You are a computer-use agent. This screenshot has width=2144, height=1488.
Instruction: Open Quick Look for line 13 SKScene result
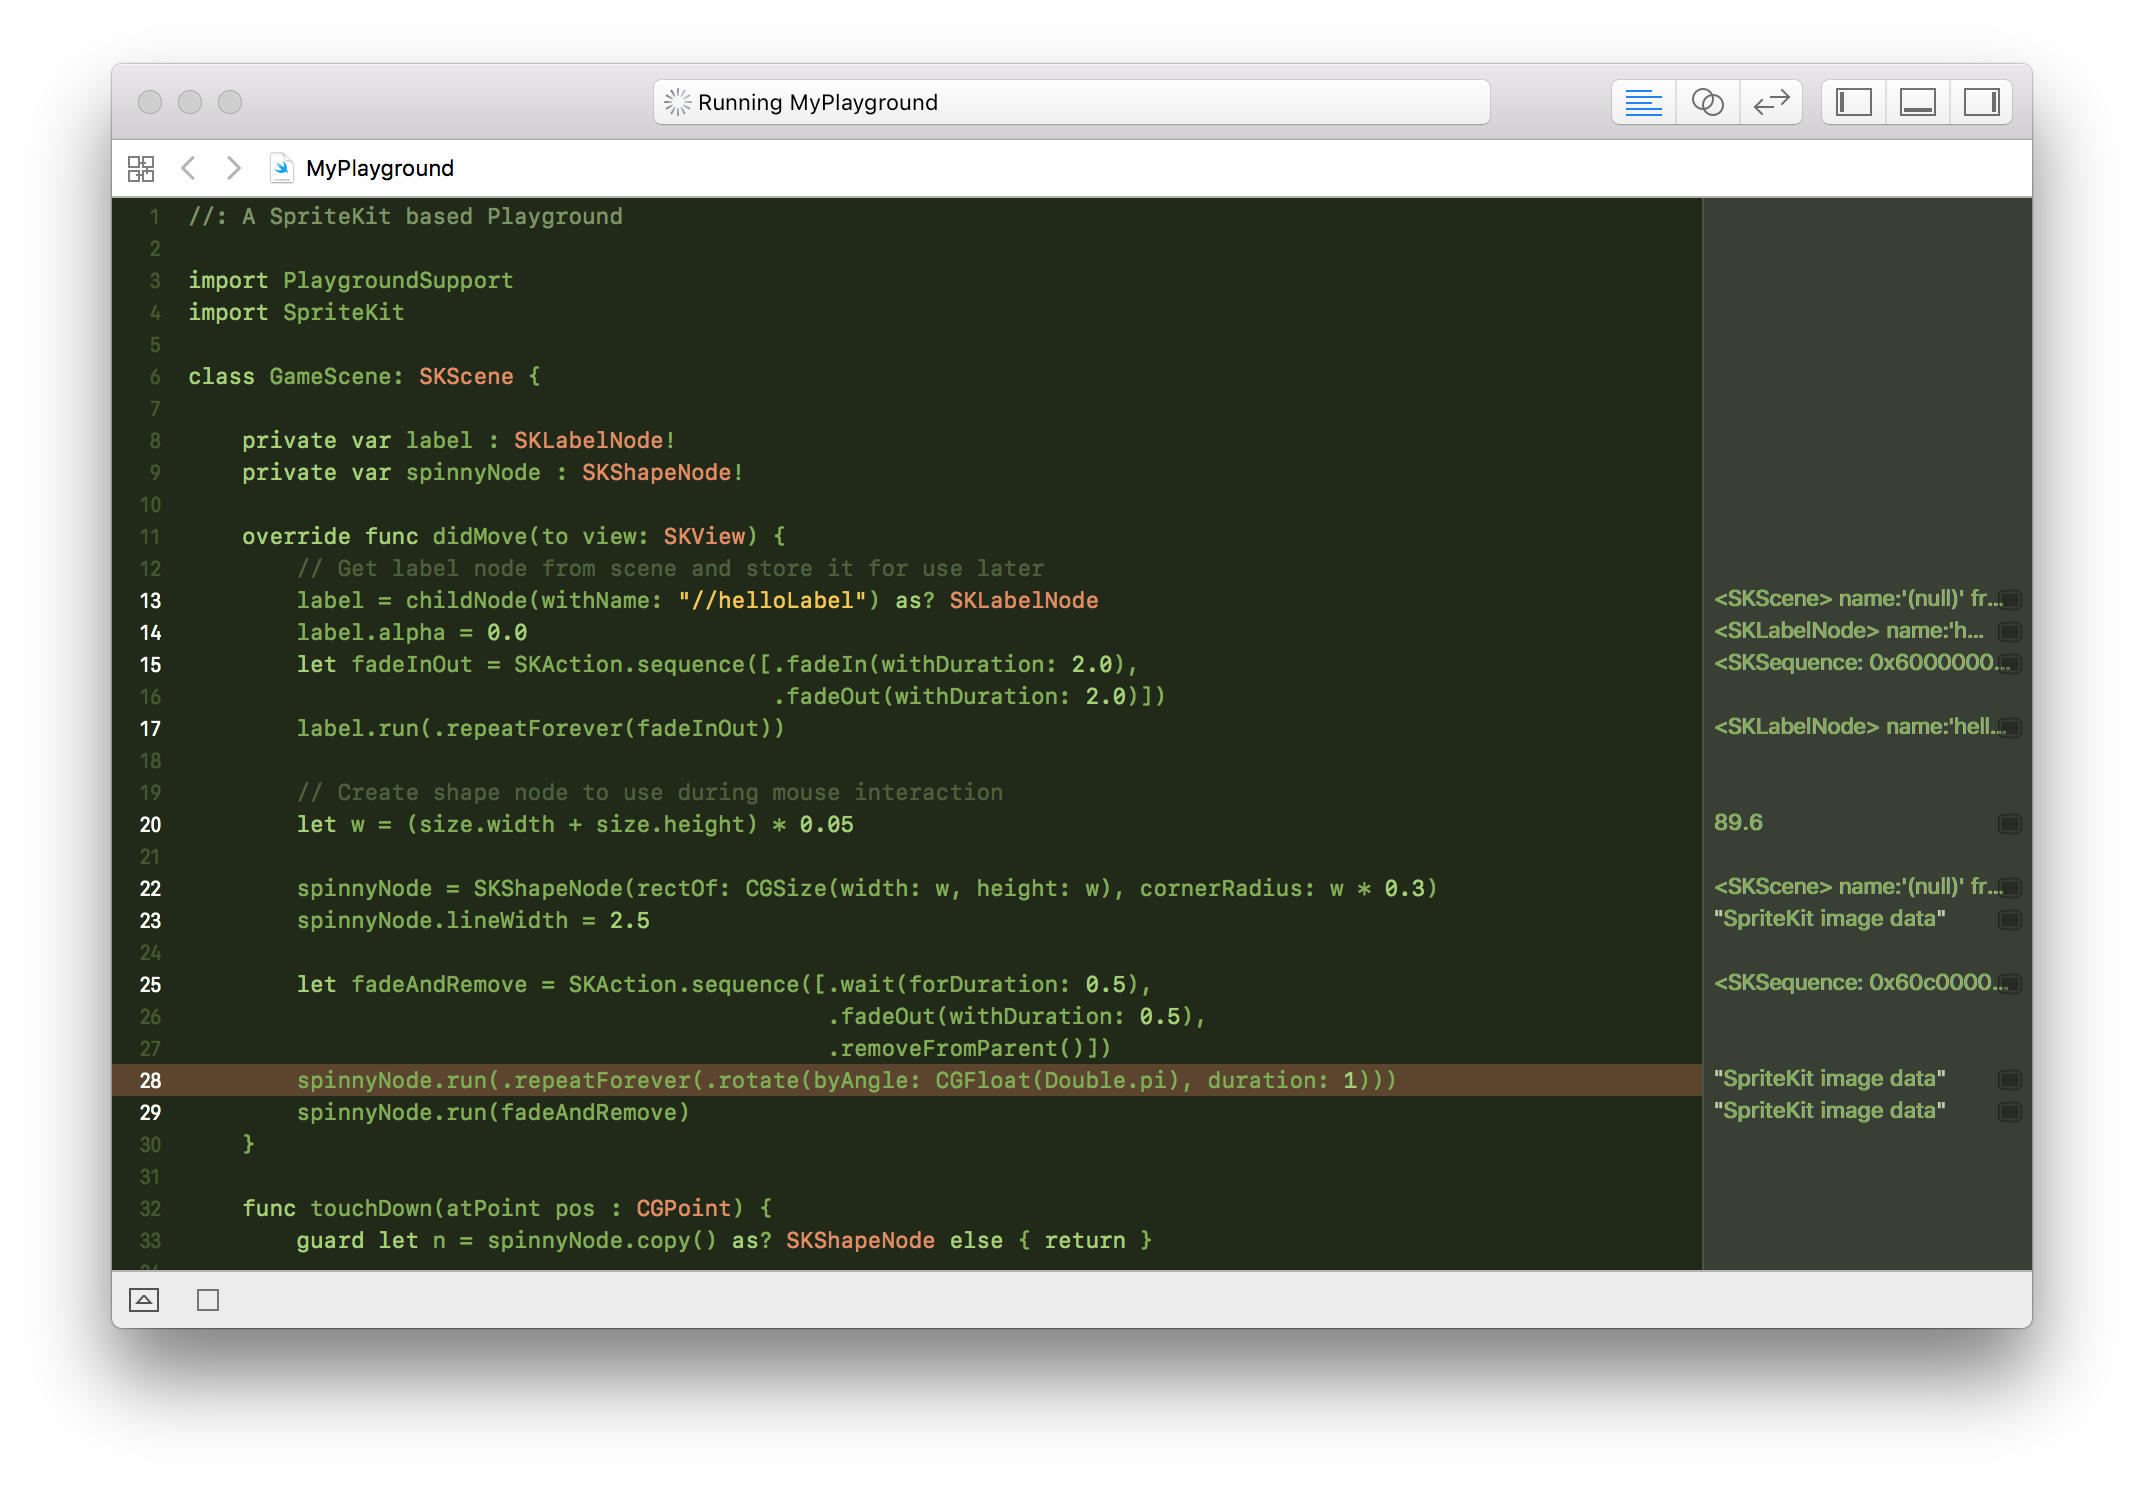(2009, 600)
